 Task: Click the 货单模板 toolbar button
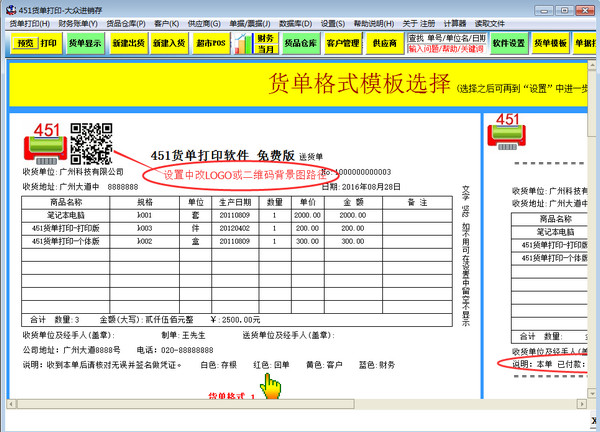550,43
